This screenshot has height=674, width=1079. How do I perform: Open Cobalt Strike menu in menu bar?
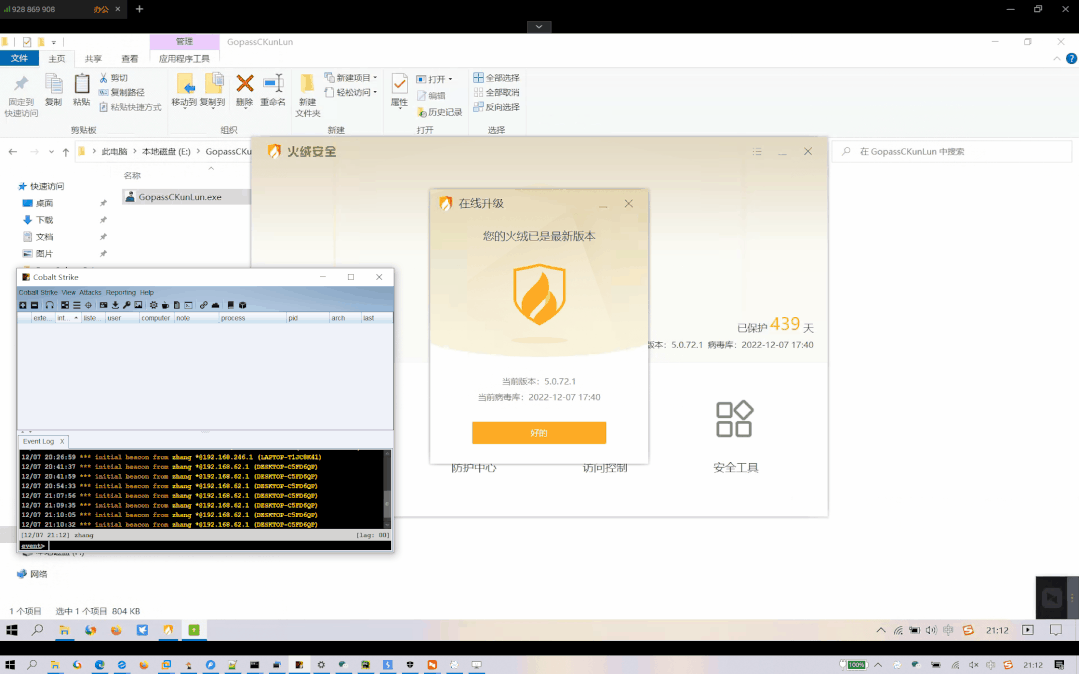click(39, 293)
